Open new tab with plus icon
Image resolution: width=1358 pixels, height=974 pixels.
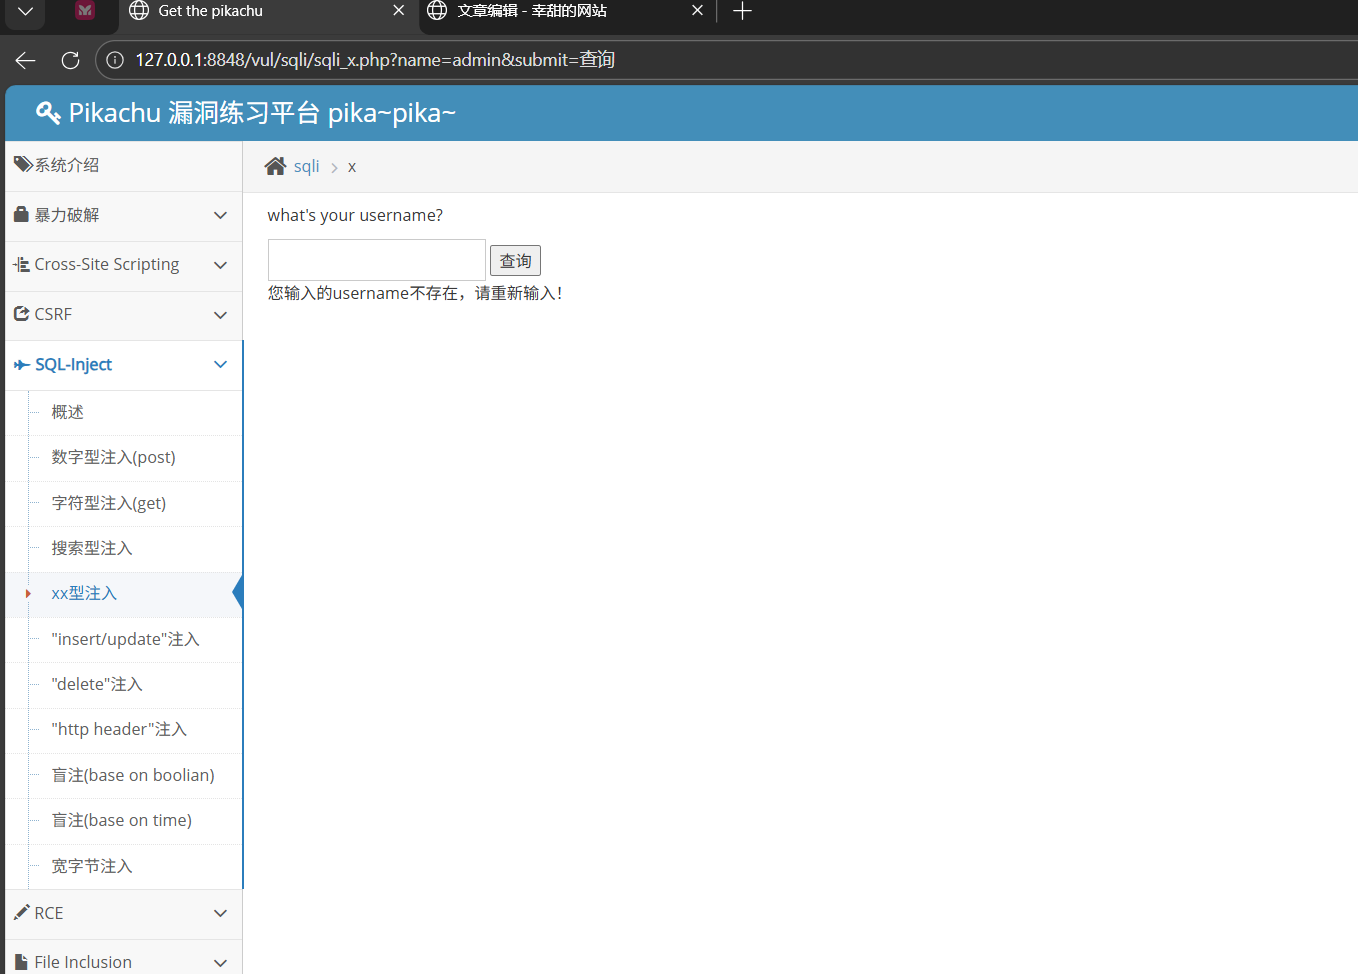point(742,11)
